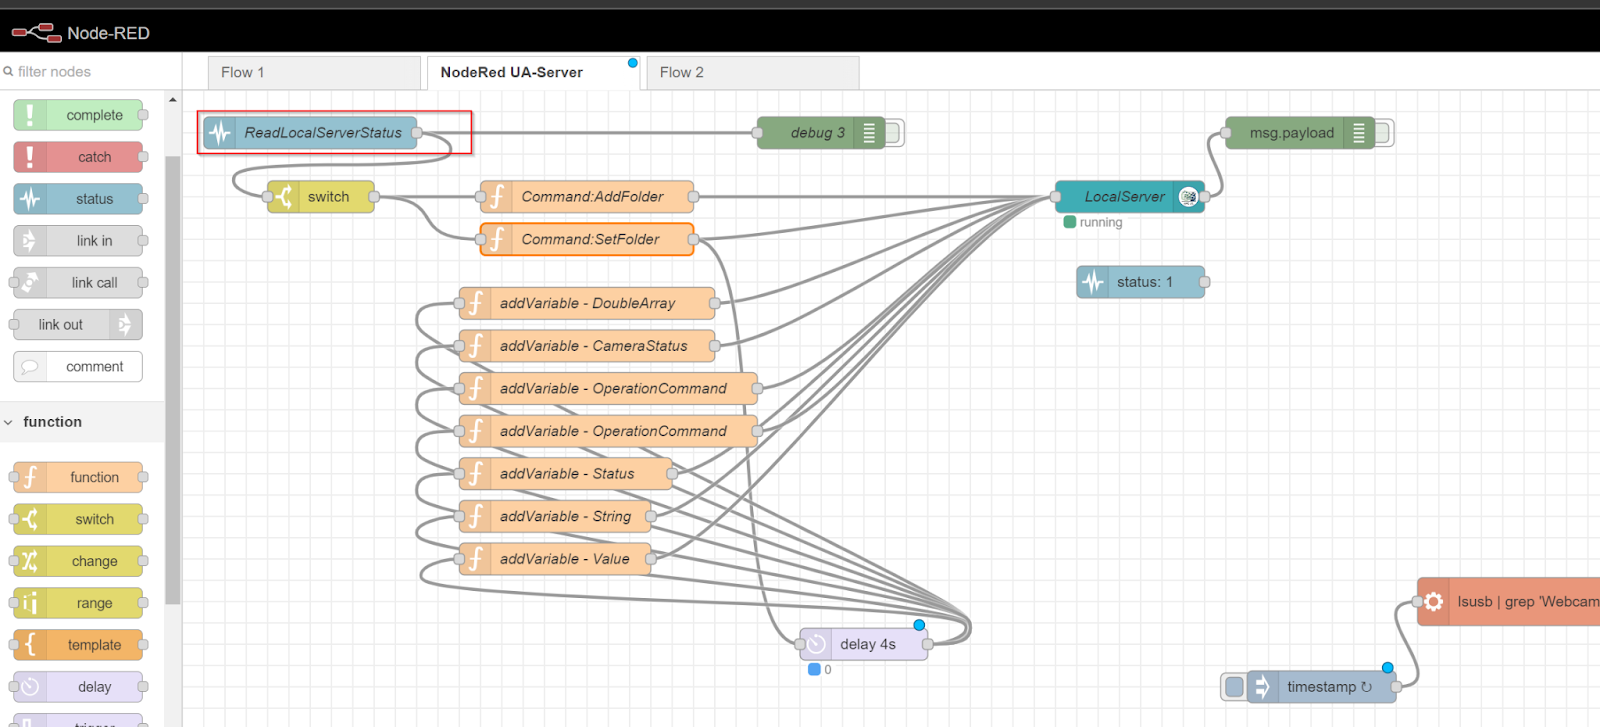The height and width of the screenshot is (727, 1600).
Task: Pick the comment palette node
Action: [78, 367]
